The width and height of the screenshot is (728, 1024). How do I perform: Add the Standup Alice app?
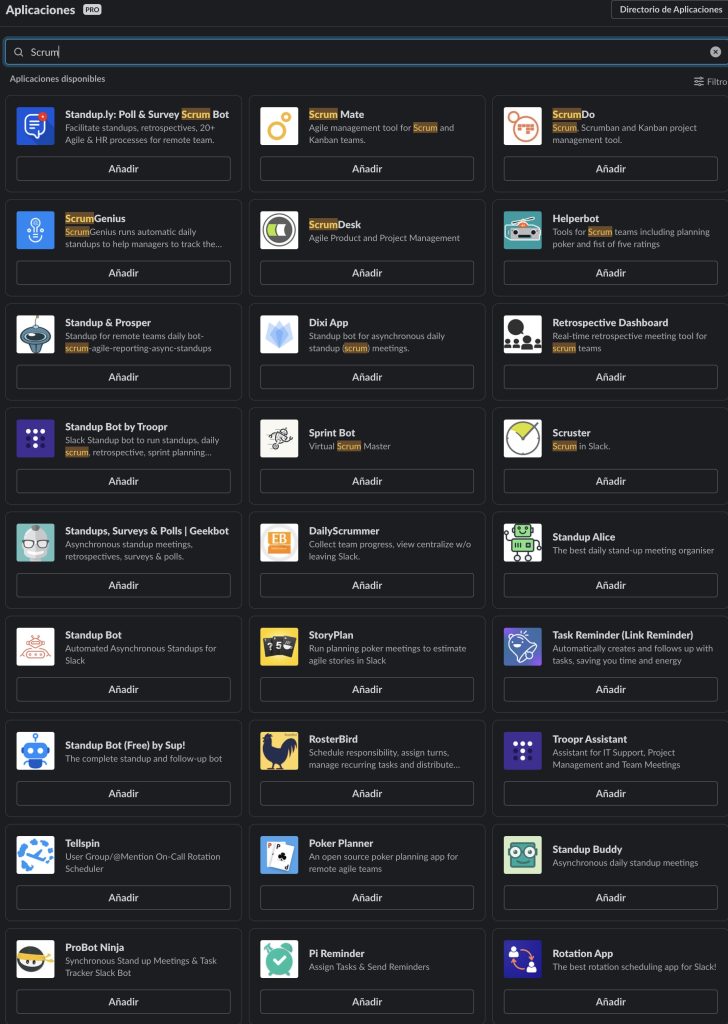(x=610, y=585)
